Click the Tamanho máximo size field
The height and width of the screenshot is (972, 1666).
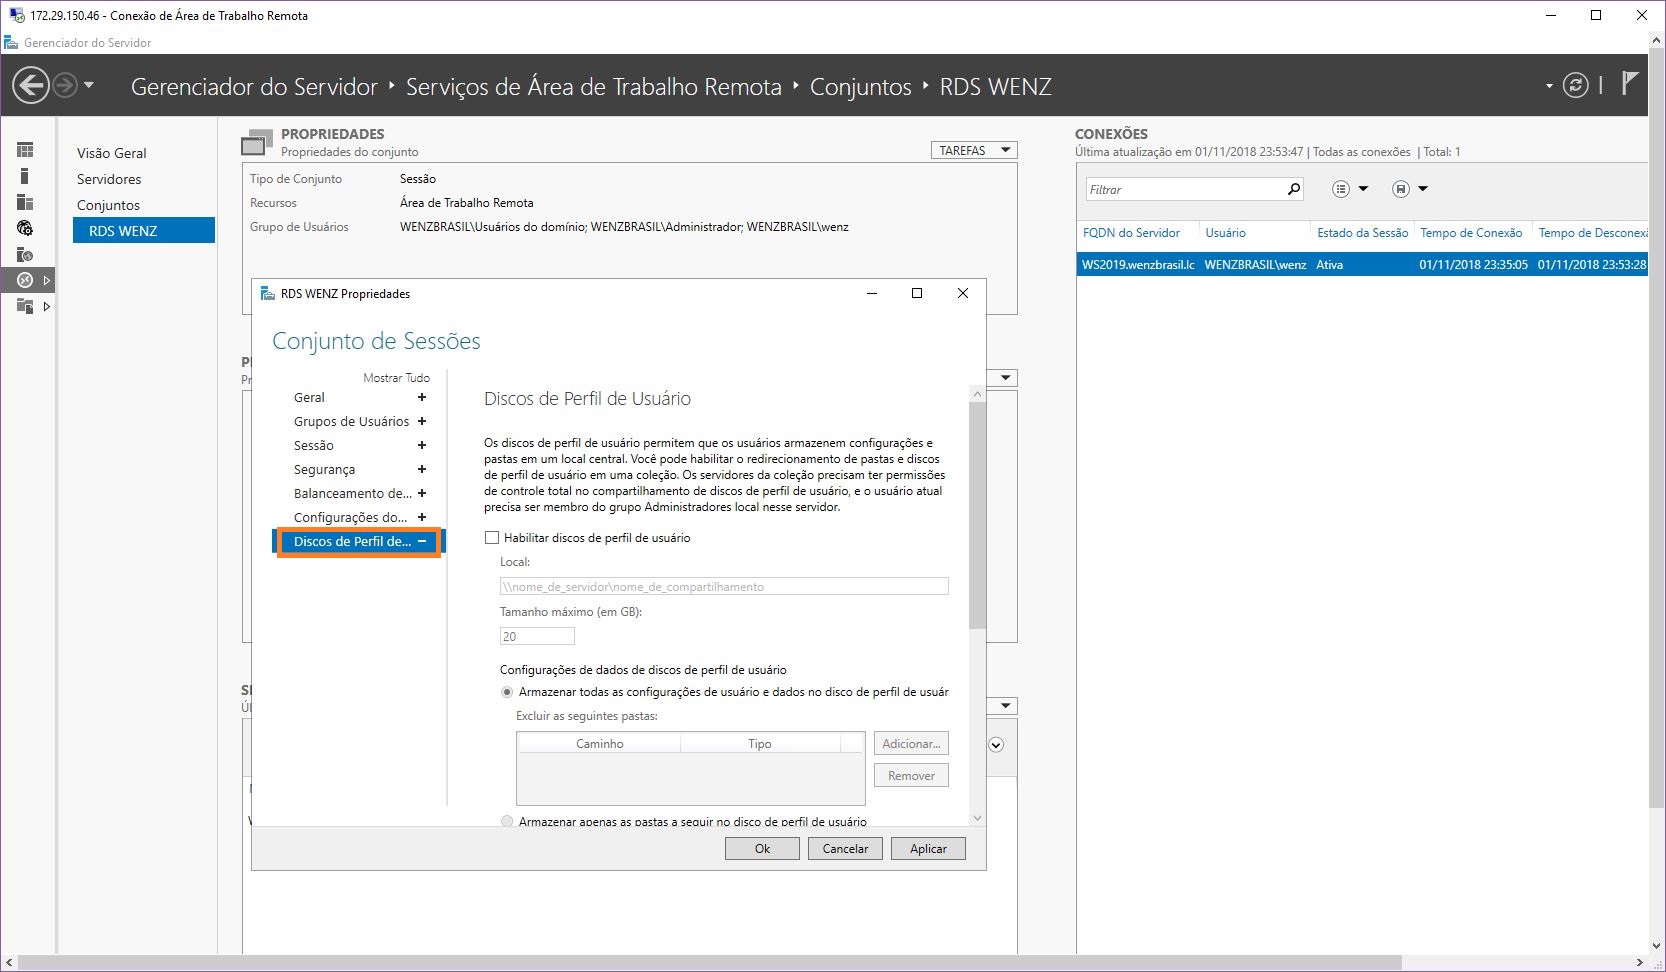tap(537, 636)
